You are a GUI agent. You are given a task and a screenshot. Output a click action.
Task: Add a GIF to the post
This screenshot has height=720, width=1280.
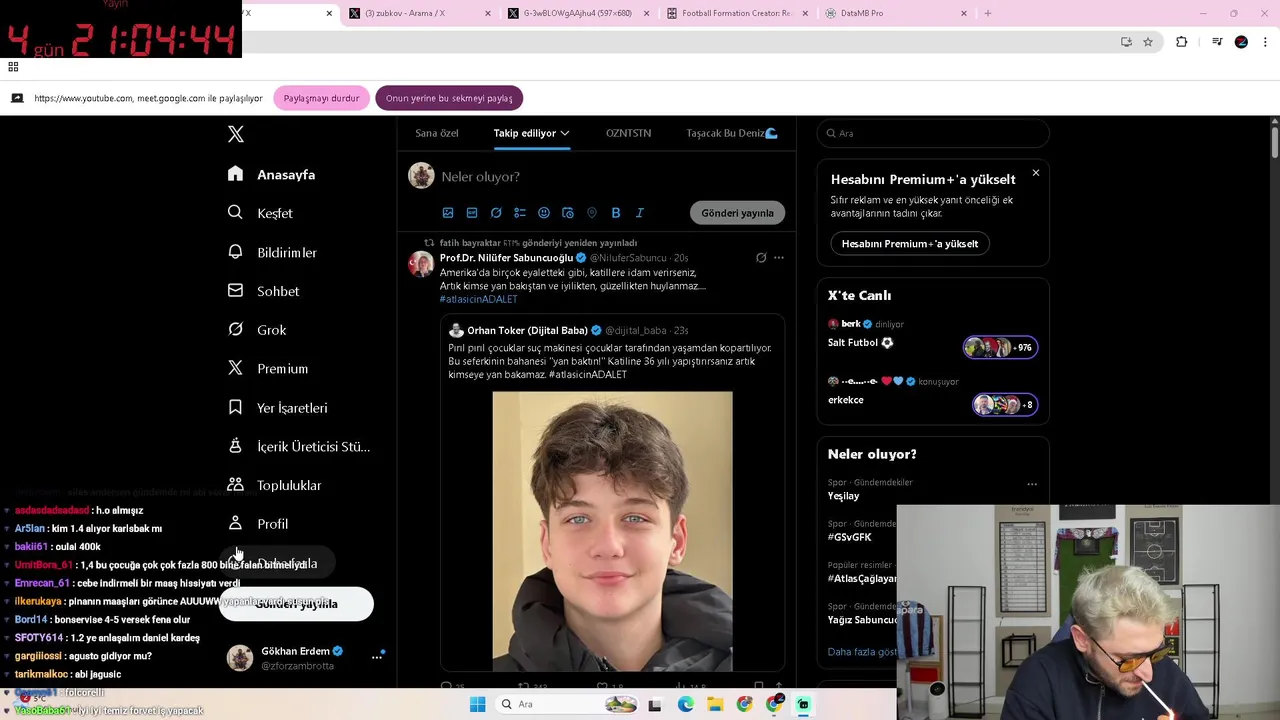[472, 213]
